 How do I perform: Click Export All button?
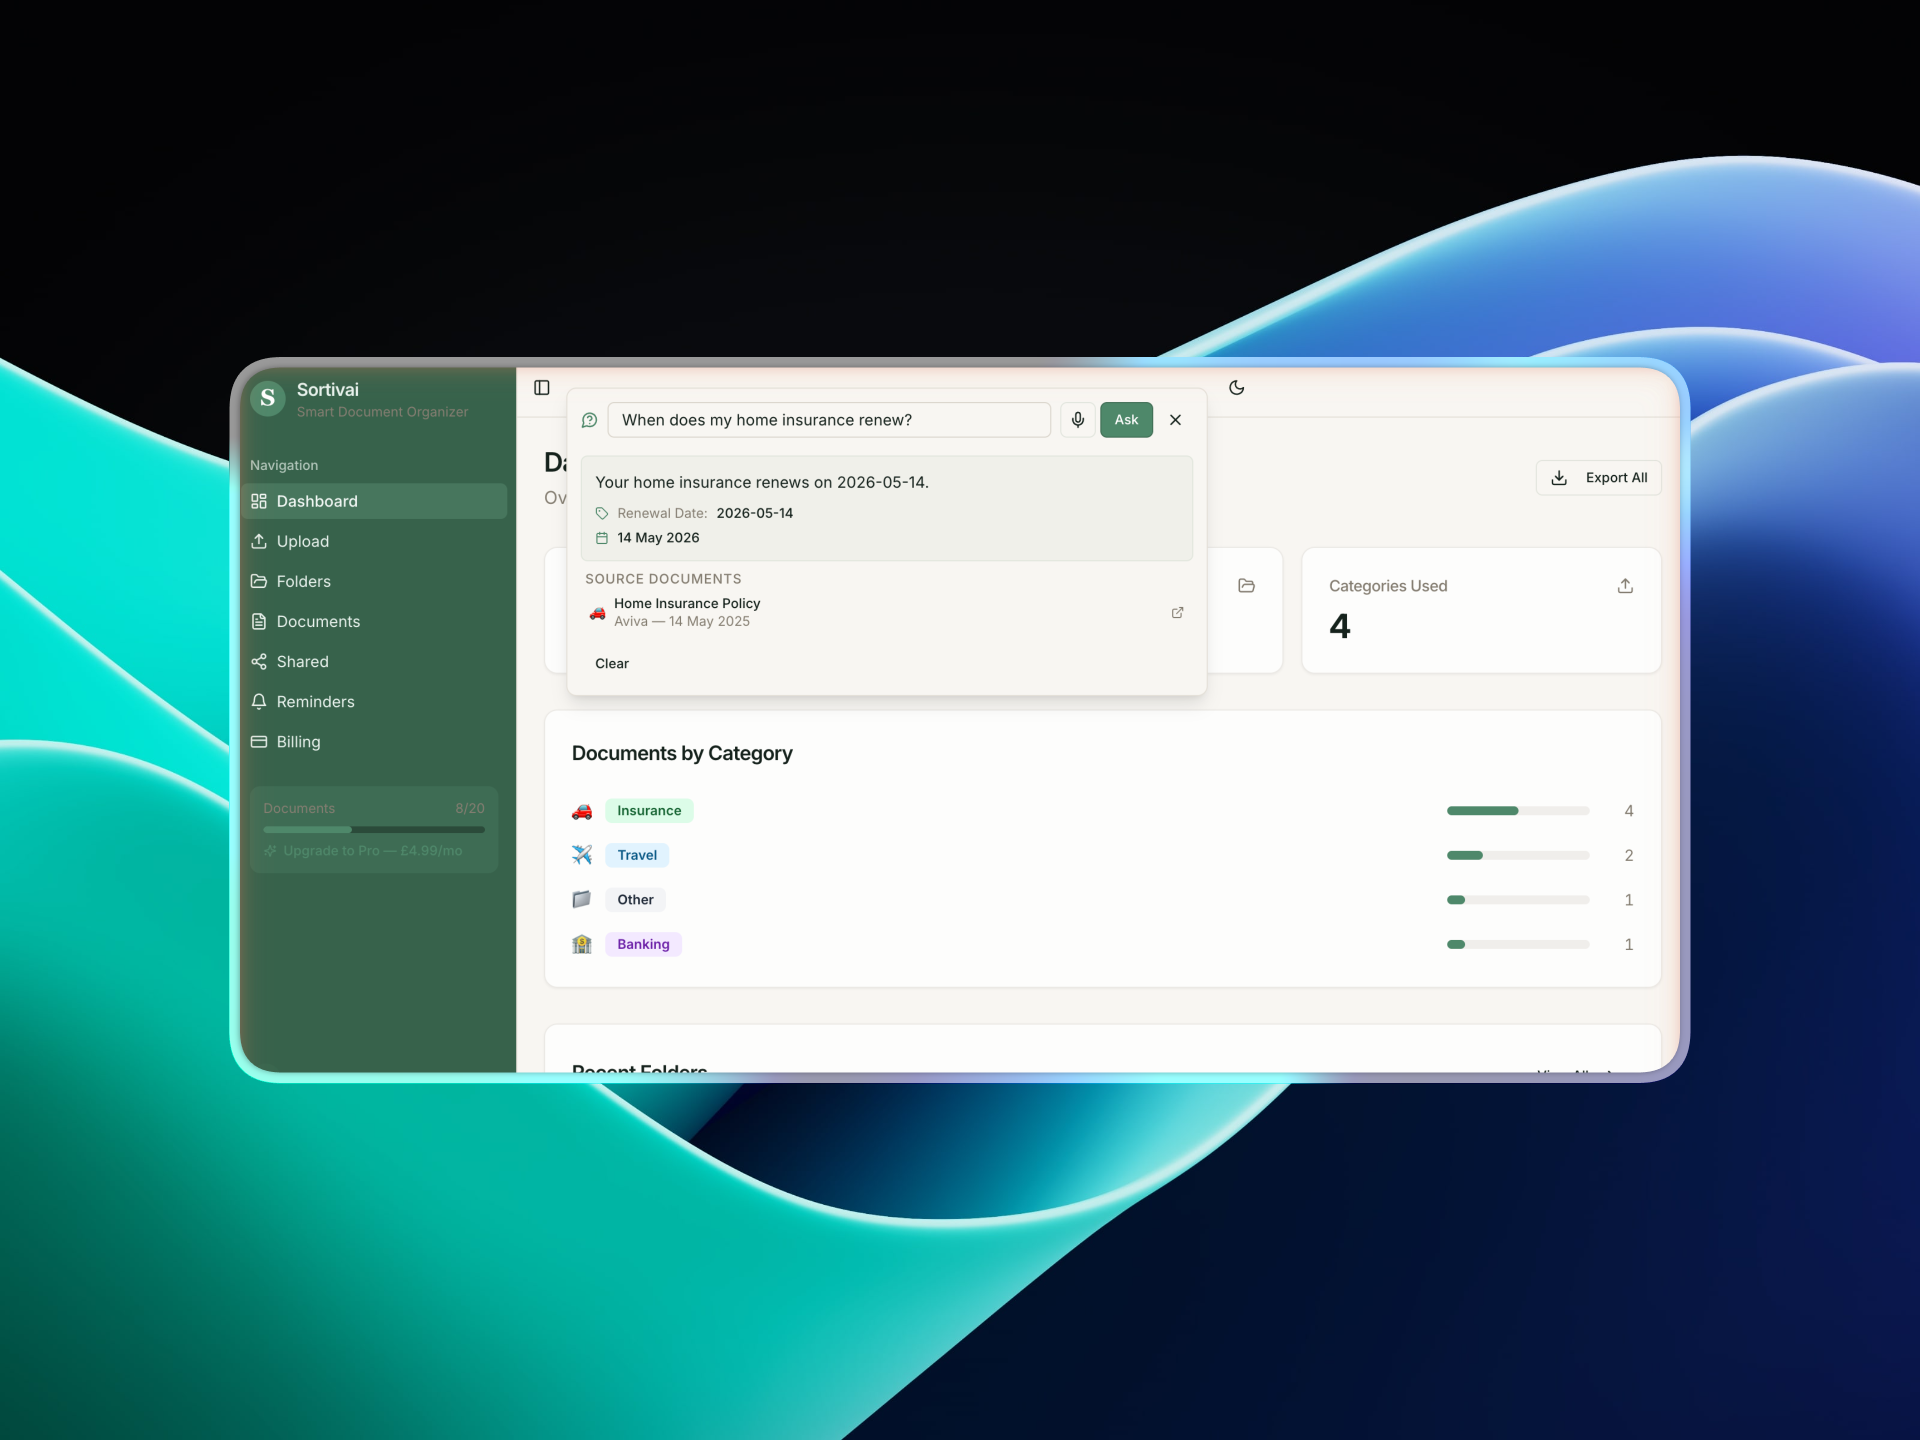(1599, 478)
